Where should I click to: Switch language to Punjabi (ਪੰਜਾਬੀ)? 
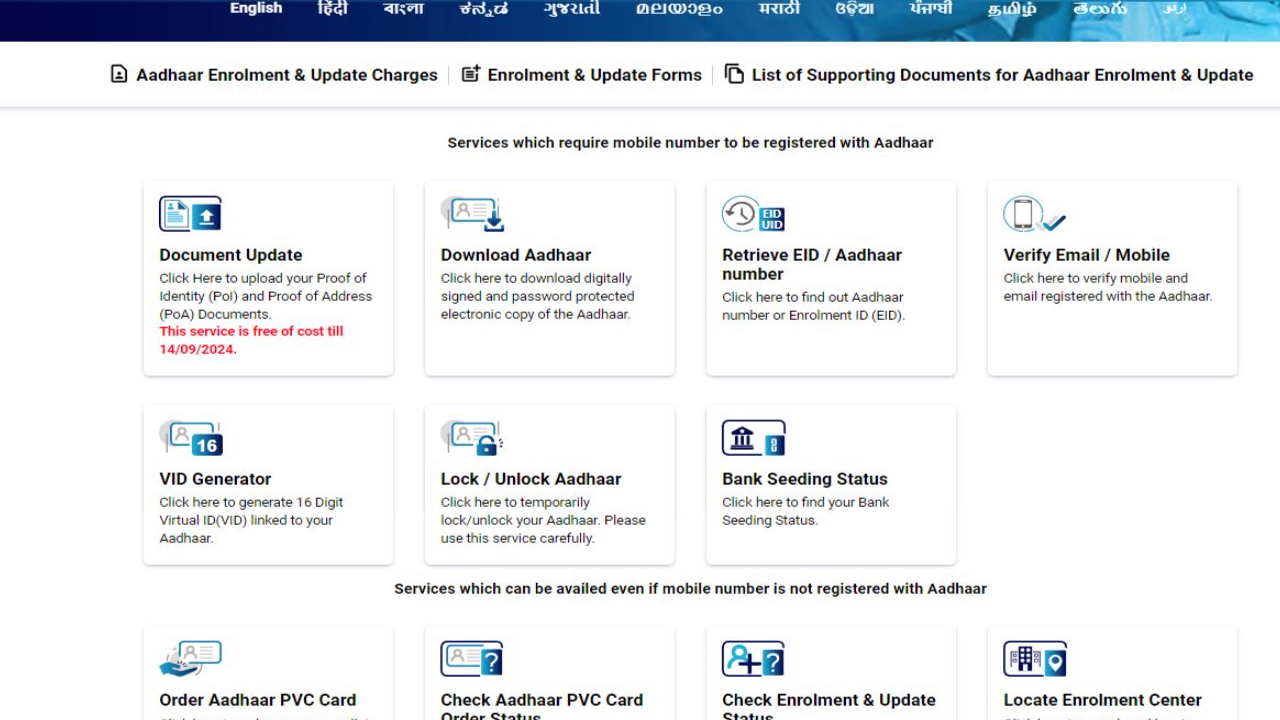(x=931, y=8)
